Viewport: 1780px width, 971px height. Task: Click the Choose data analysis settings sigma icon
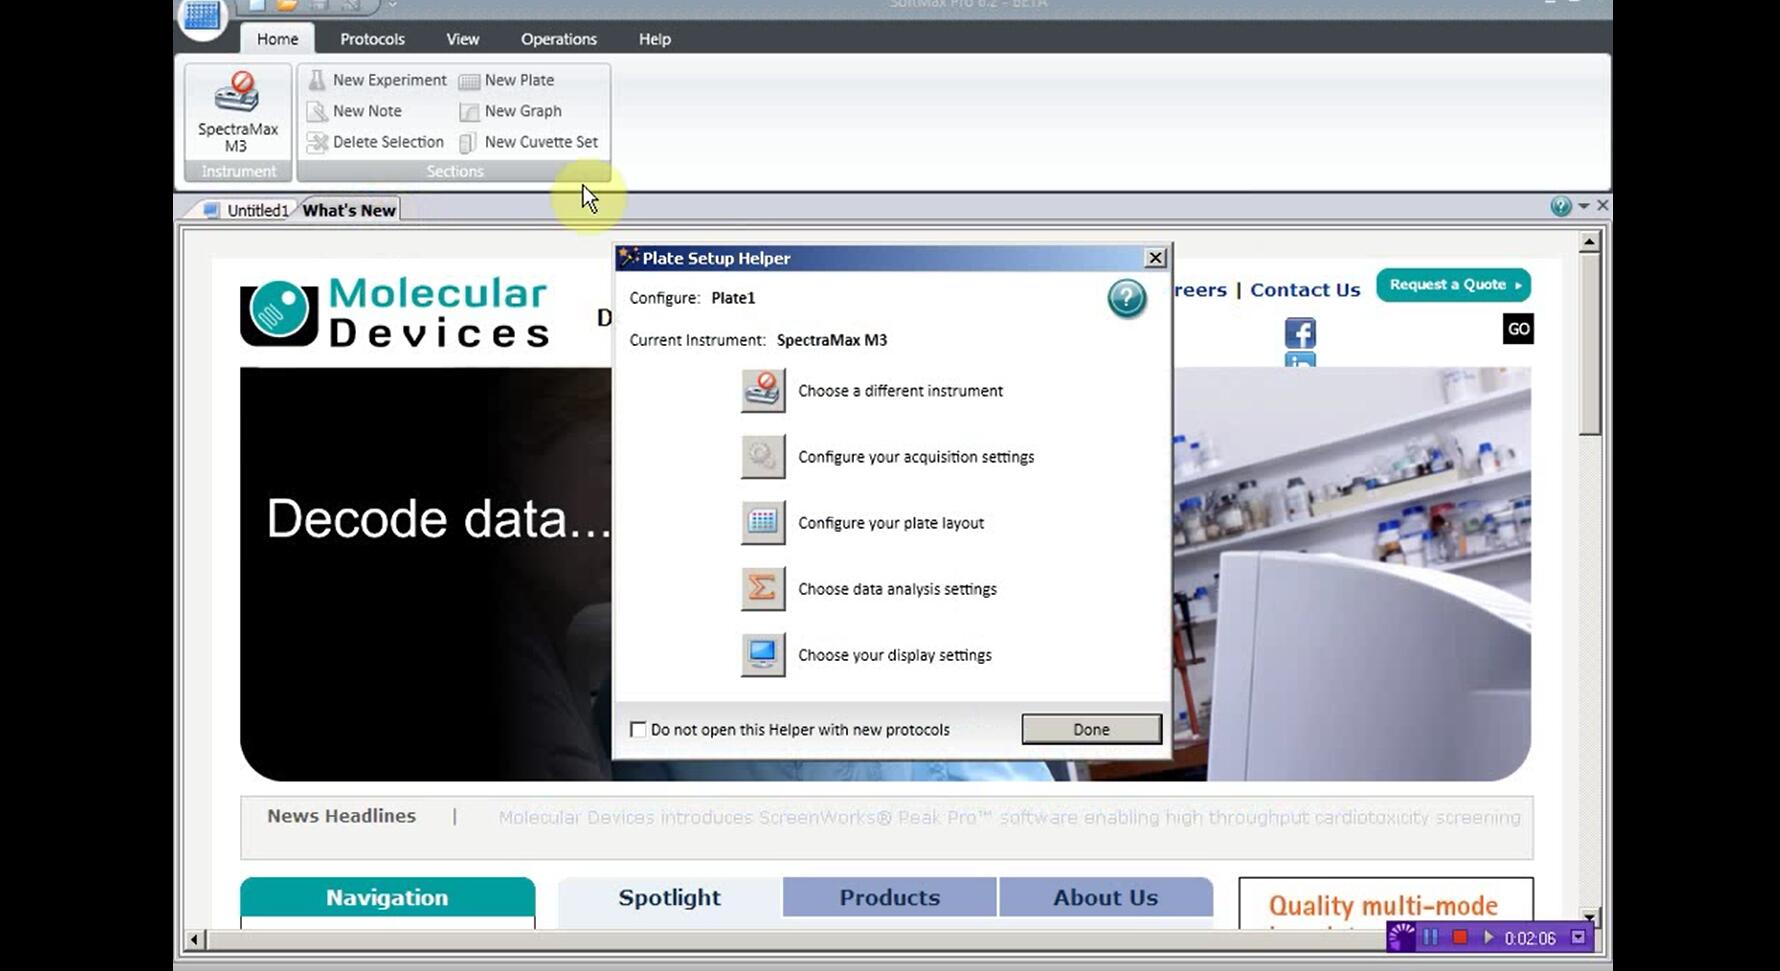763,589
